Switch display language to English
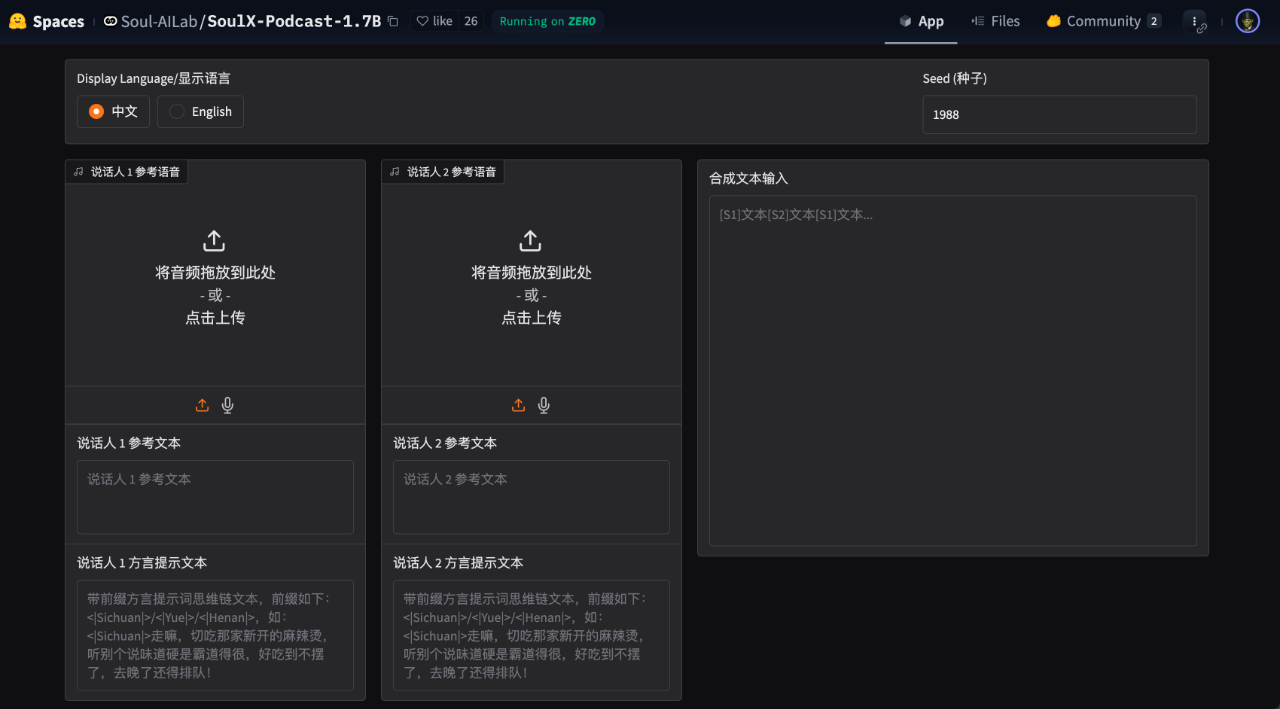Screen dimensions: 1280x709 click(x=200, y=111)
